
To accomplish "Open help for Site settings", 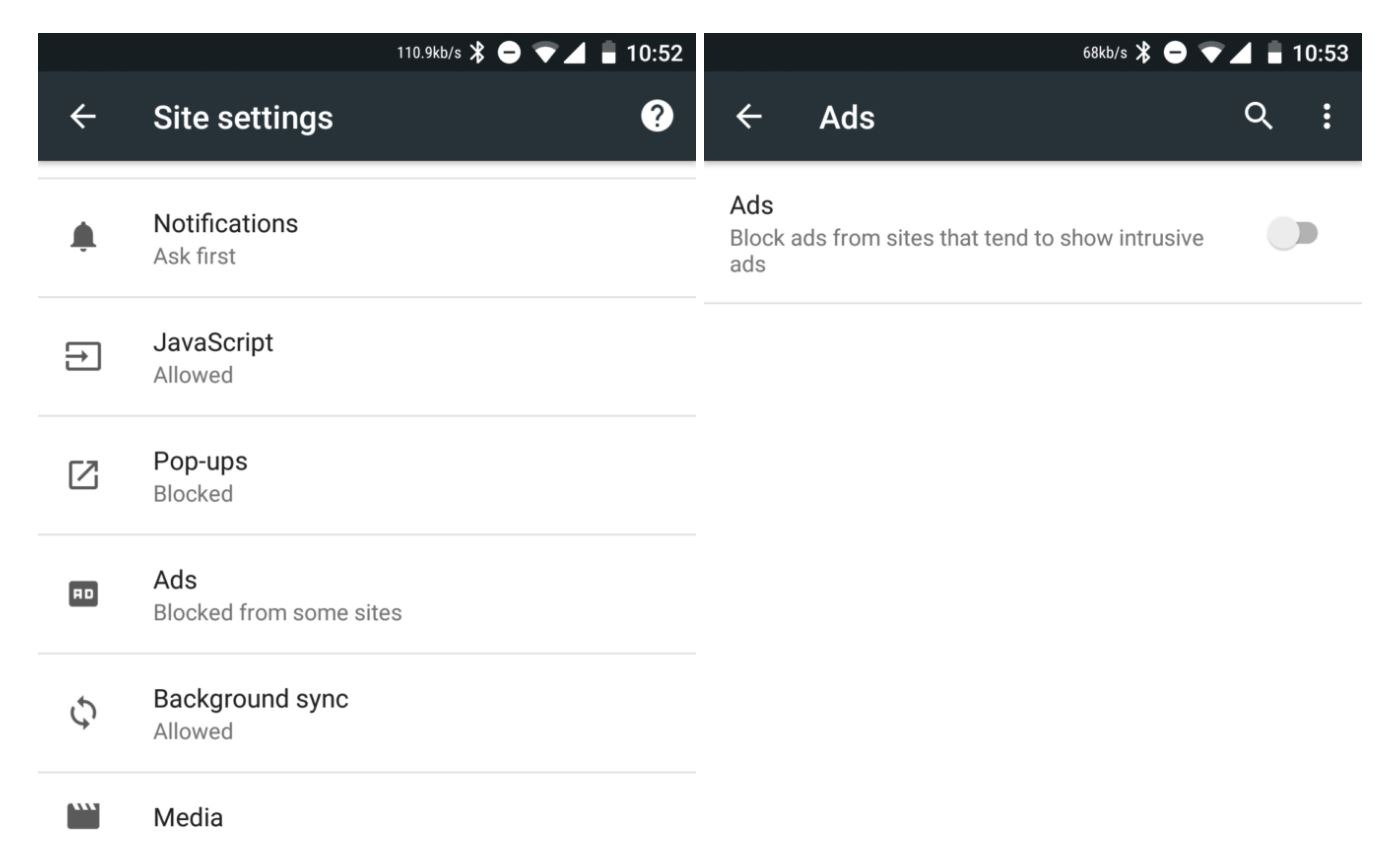I will 656,117.
